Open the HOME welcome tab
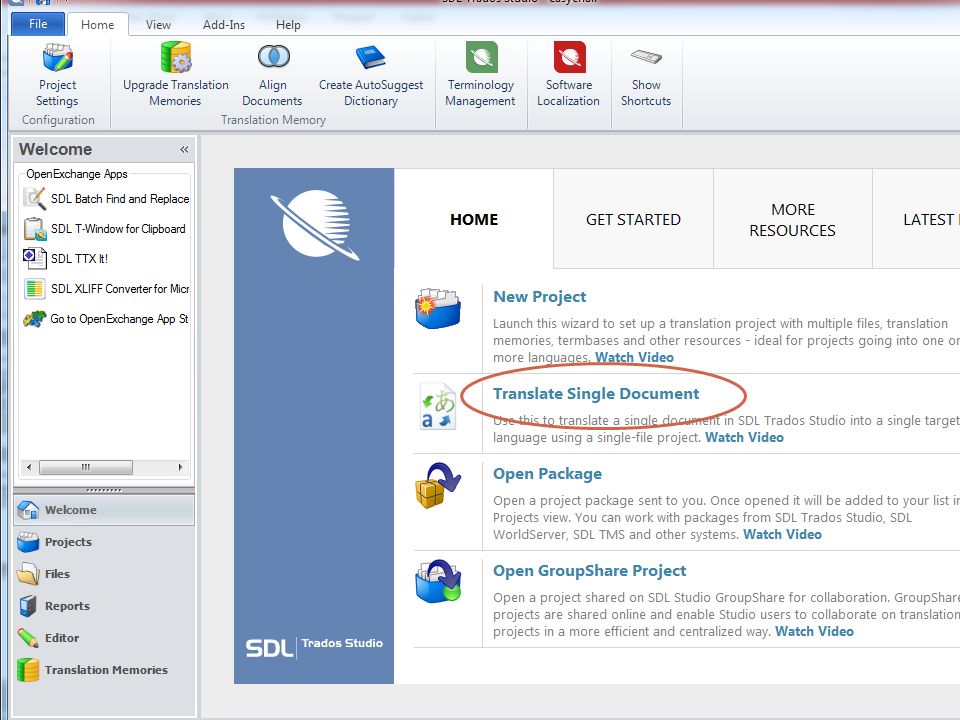Image resolution: width=960 pixels, height=720 pixels. pyautogui.click(x=474, y=219)
